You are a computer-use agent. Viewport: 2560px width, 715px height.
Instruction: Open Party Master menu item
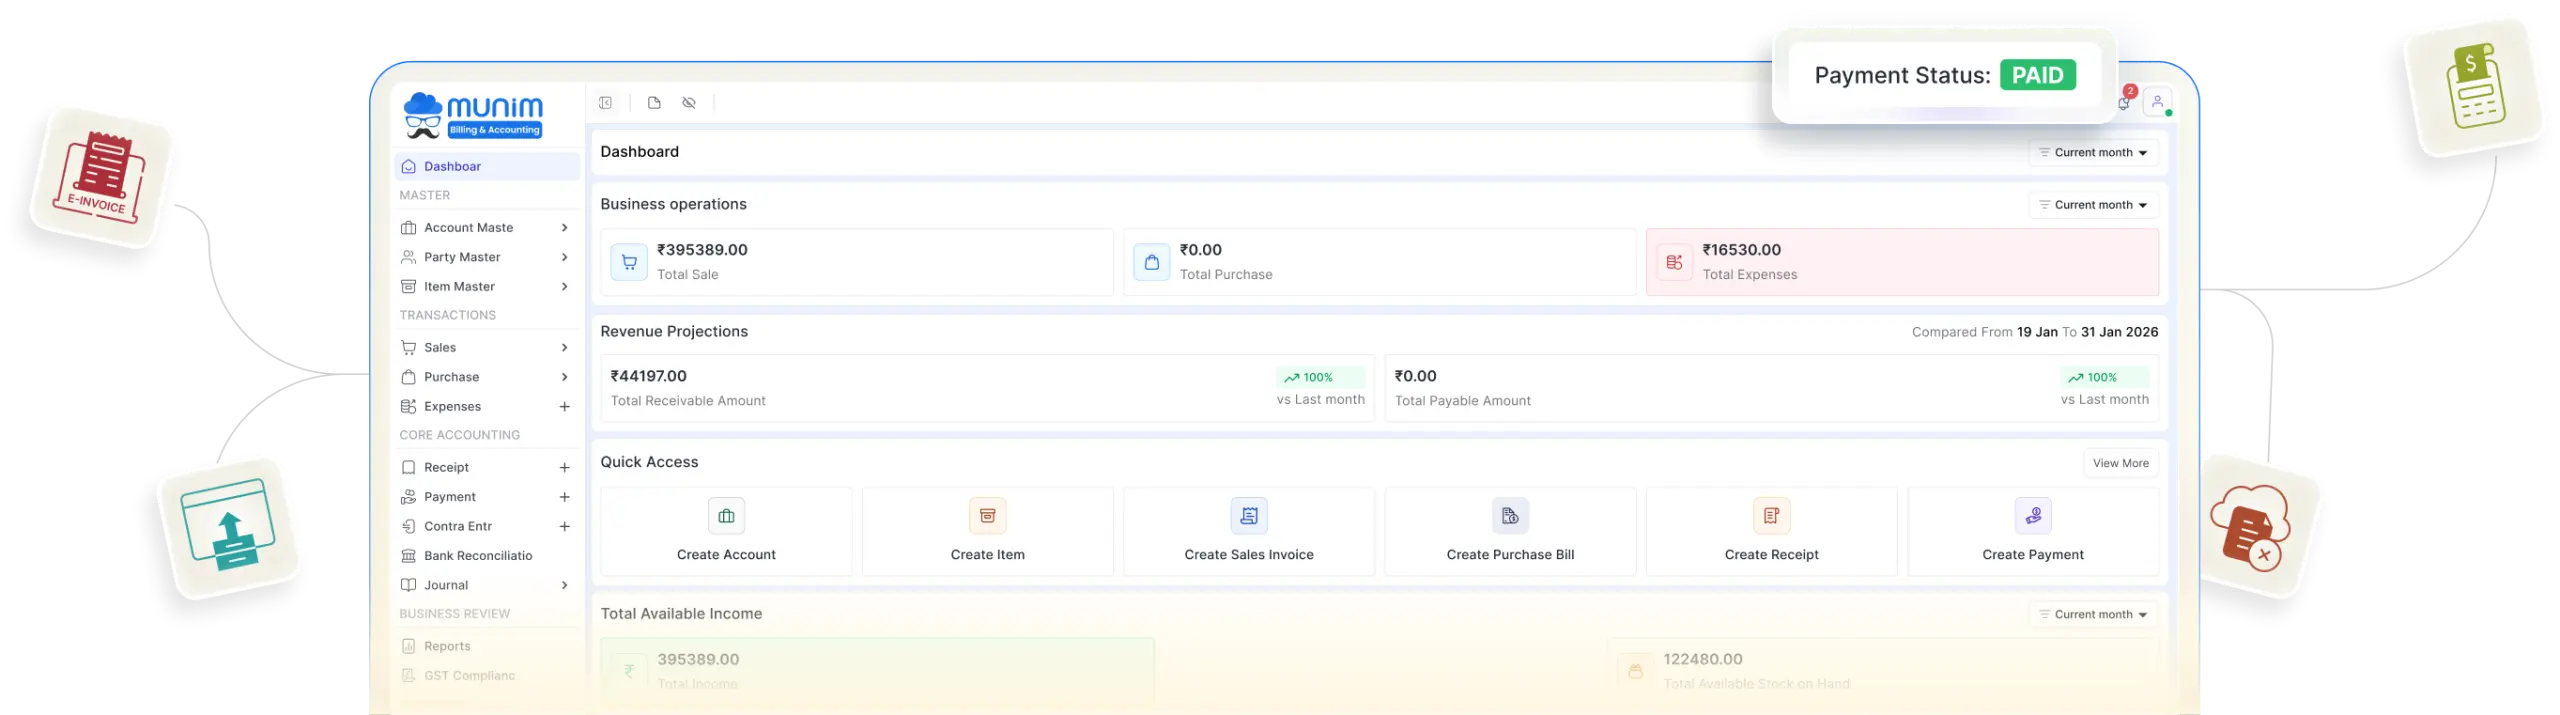[487, 257]
